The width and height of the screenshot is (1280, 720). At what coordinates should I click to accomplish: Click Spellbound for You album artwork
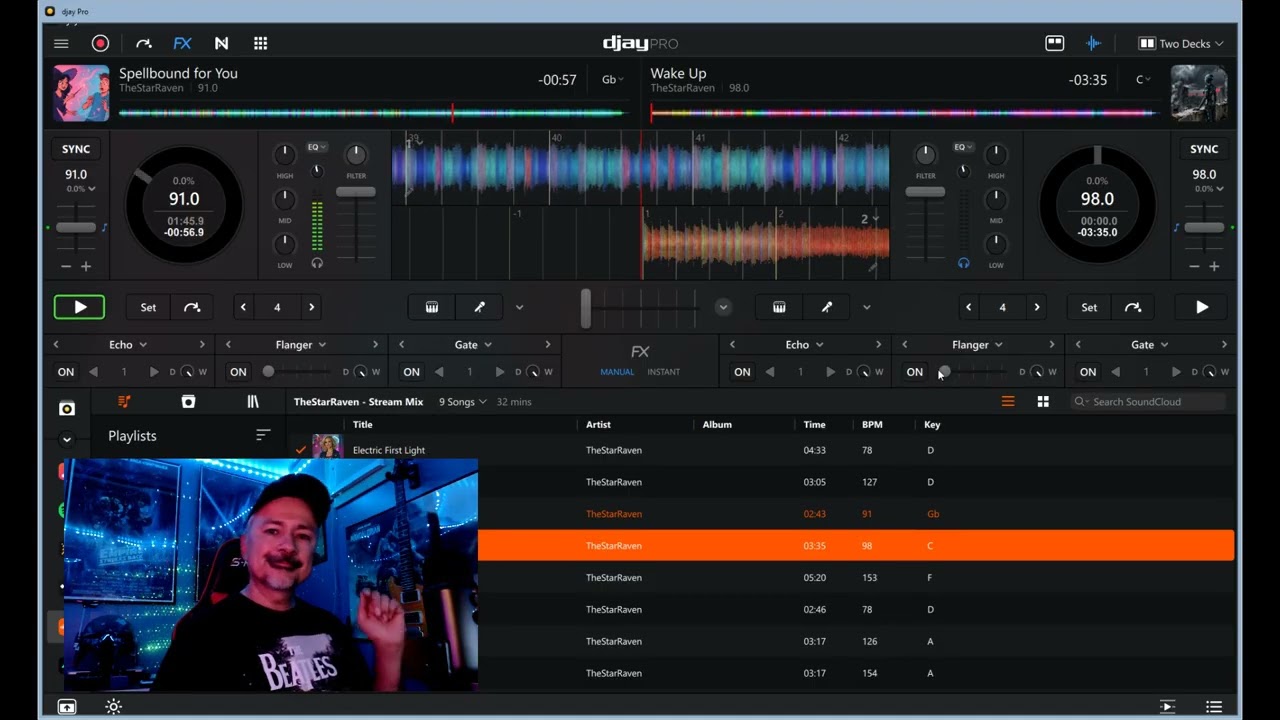pos(81,93)
